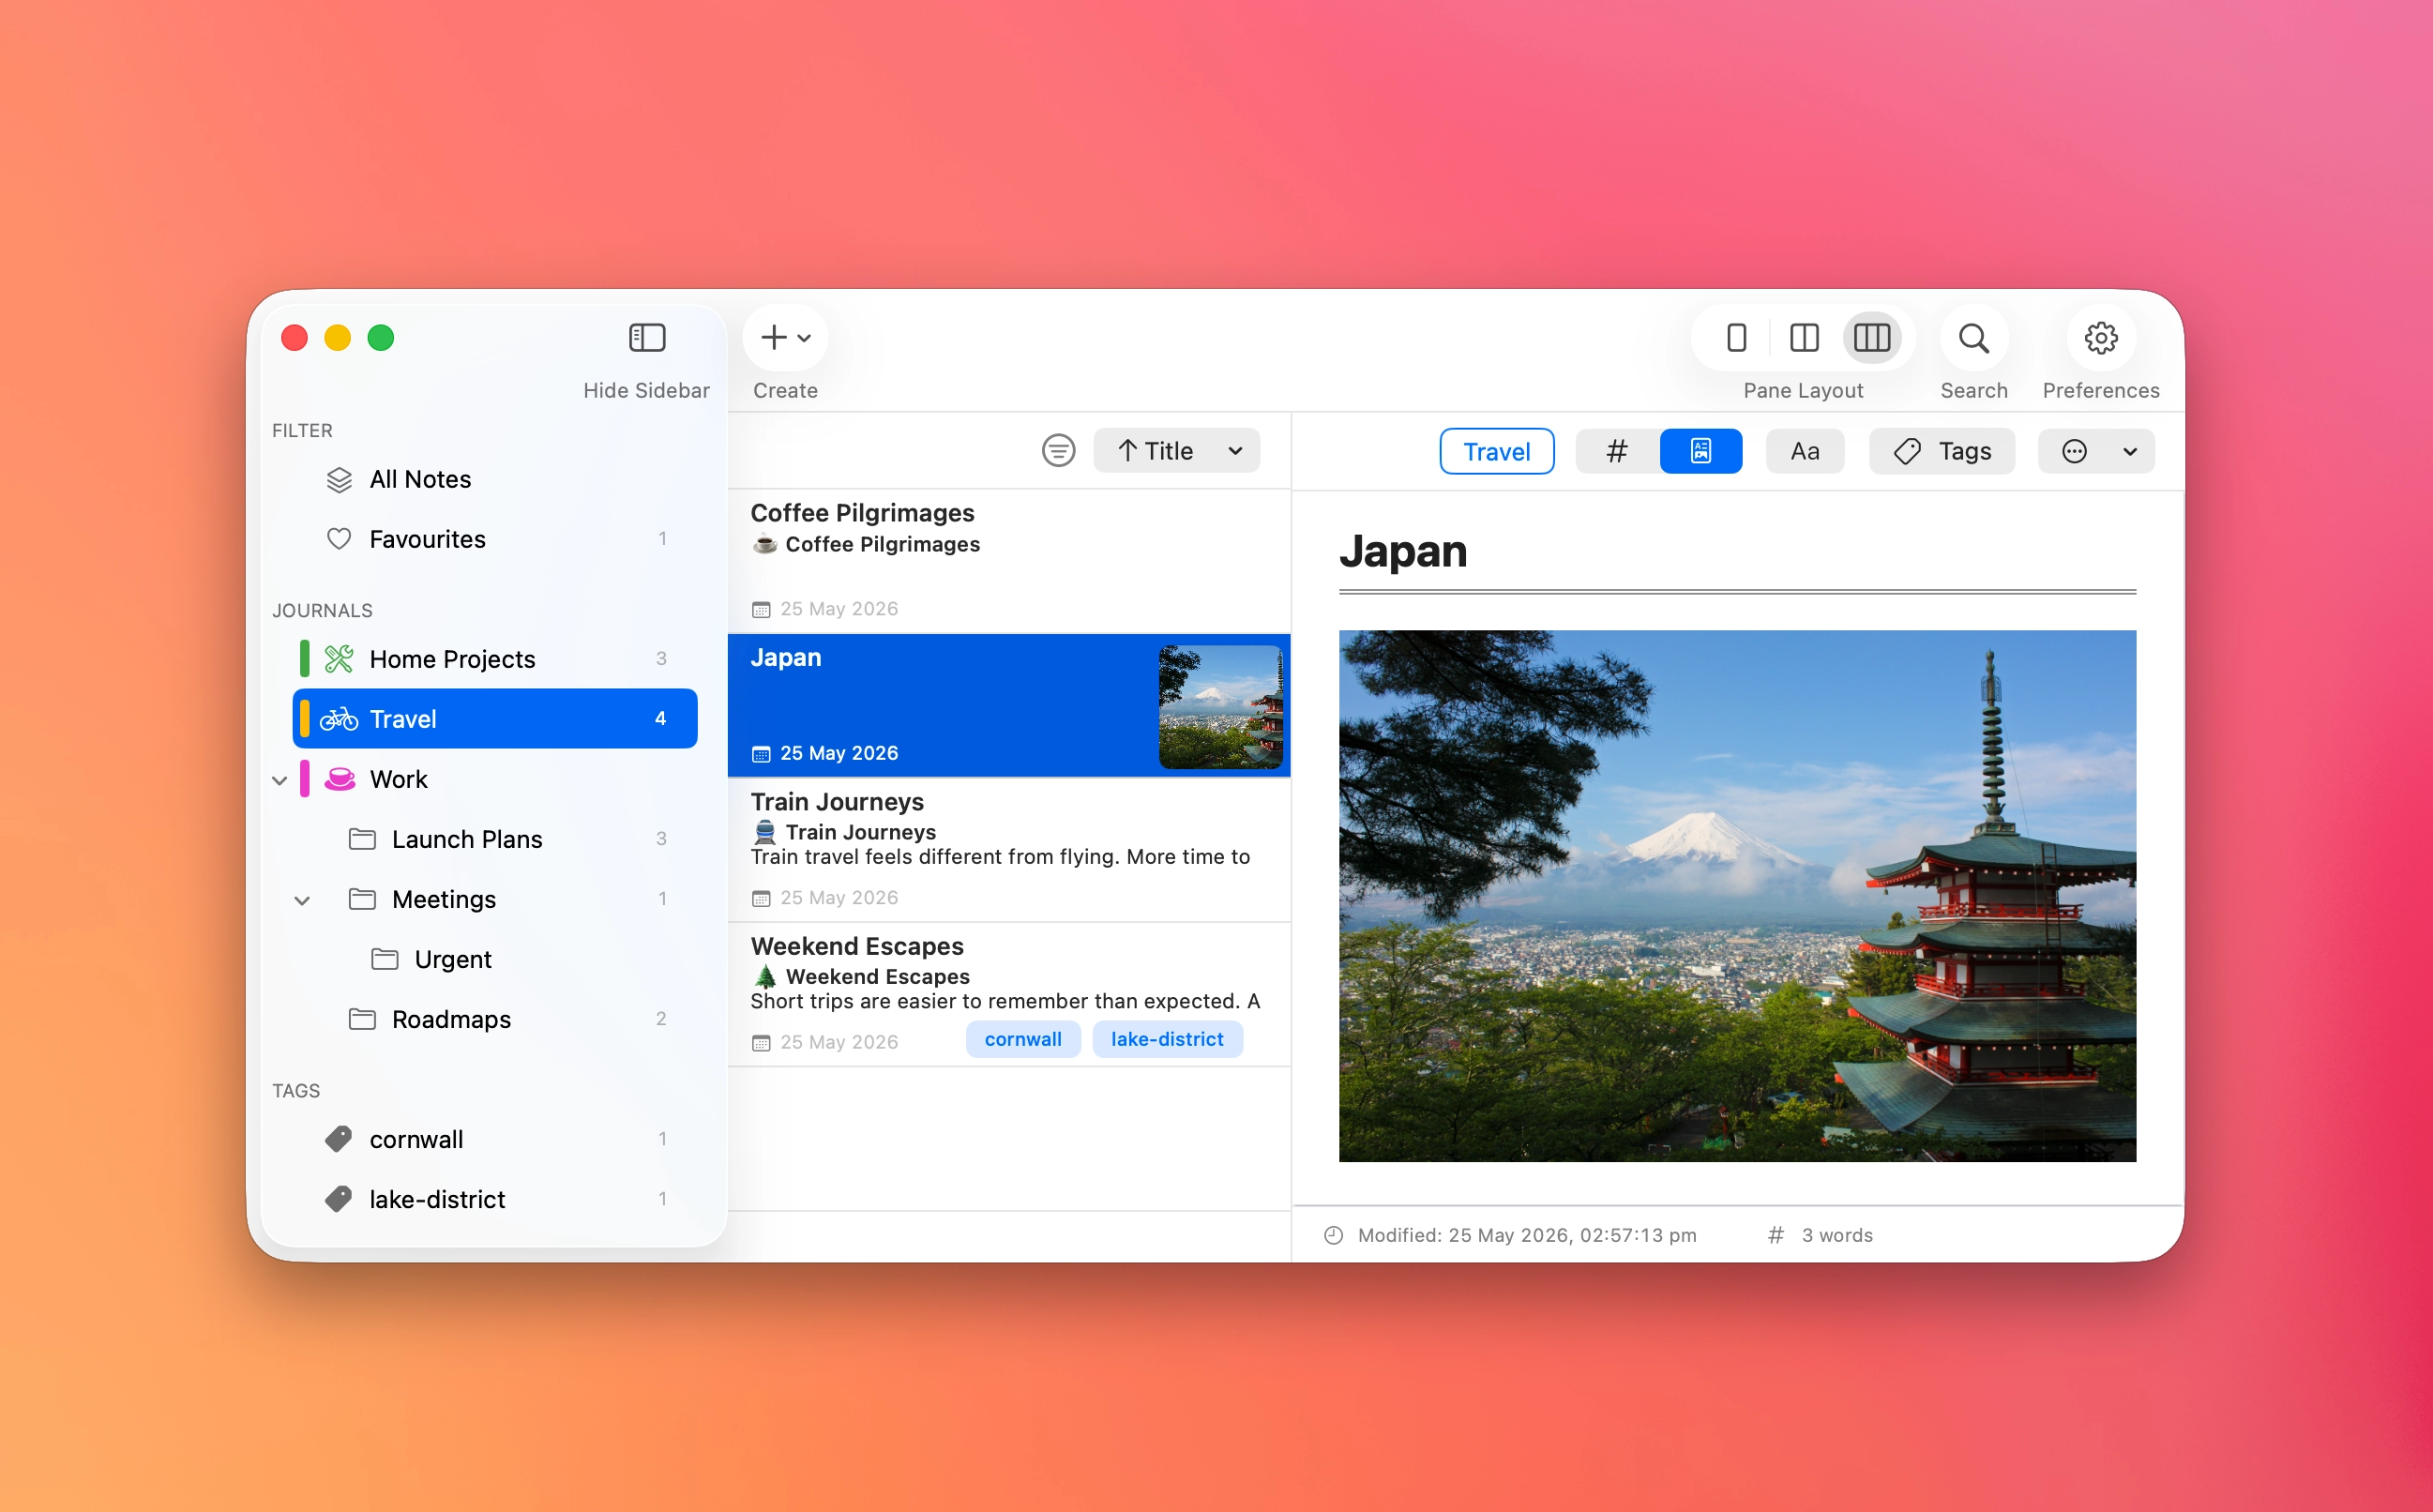Click the plus Create button
Image resolution: width=2433 pixels, height=1512 pixels.
point(774,338)
